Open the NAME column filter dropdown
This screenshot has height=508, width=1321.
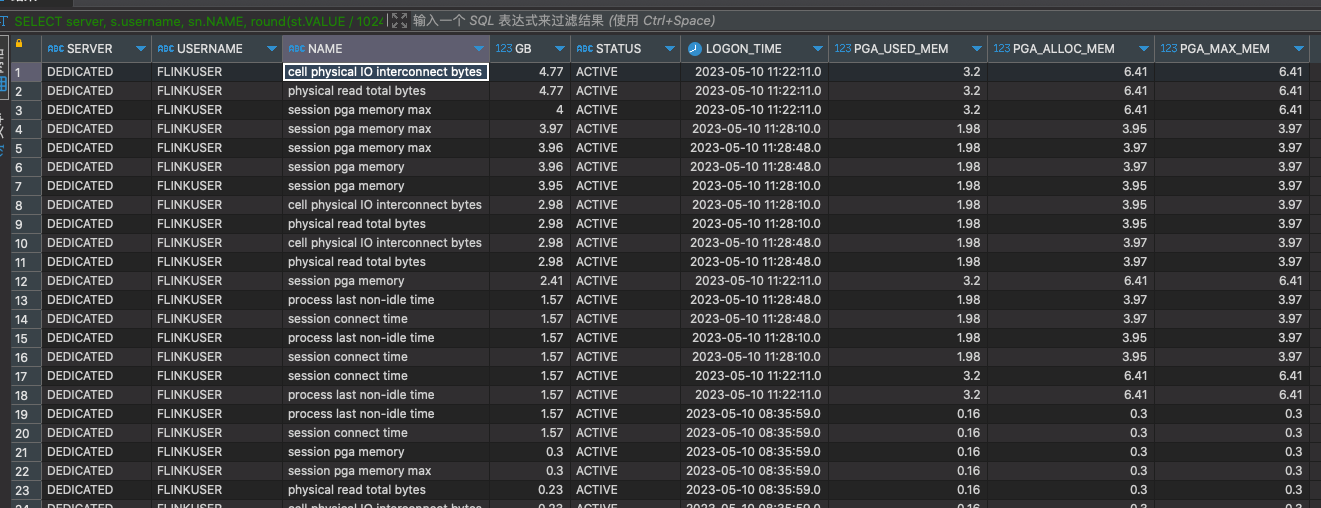pos(479,49)
